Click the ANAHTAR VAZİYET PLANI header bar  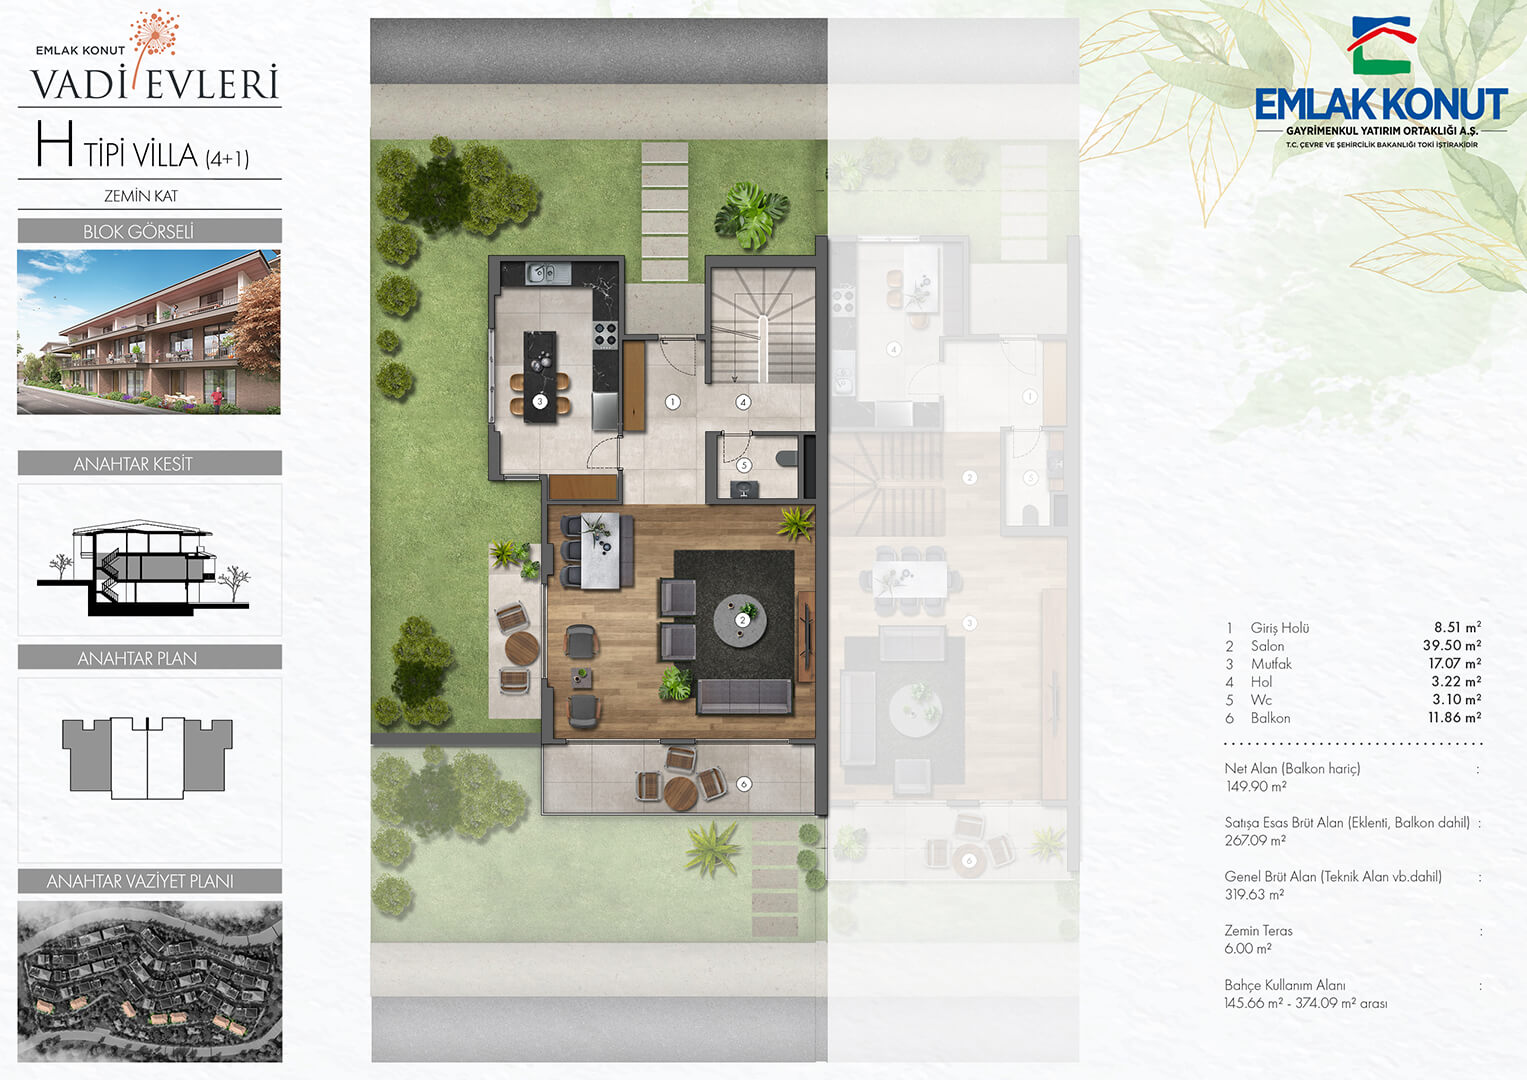pyautogui.click(x=149, y=881)
